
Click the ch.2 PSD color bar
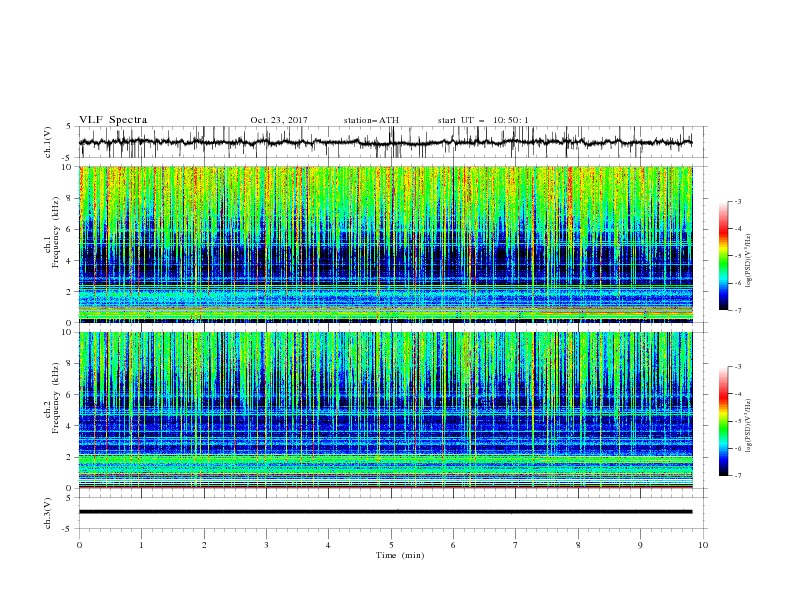pyautogui.click(x=723, y=421)
